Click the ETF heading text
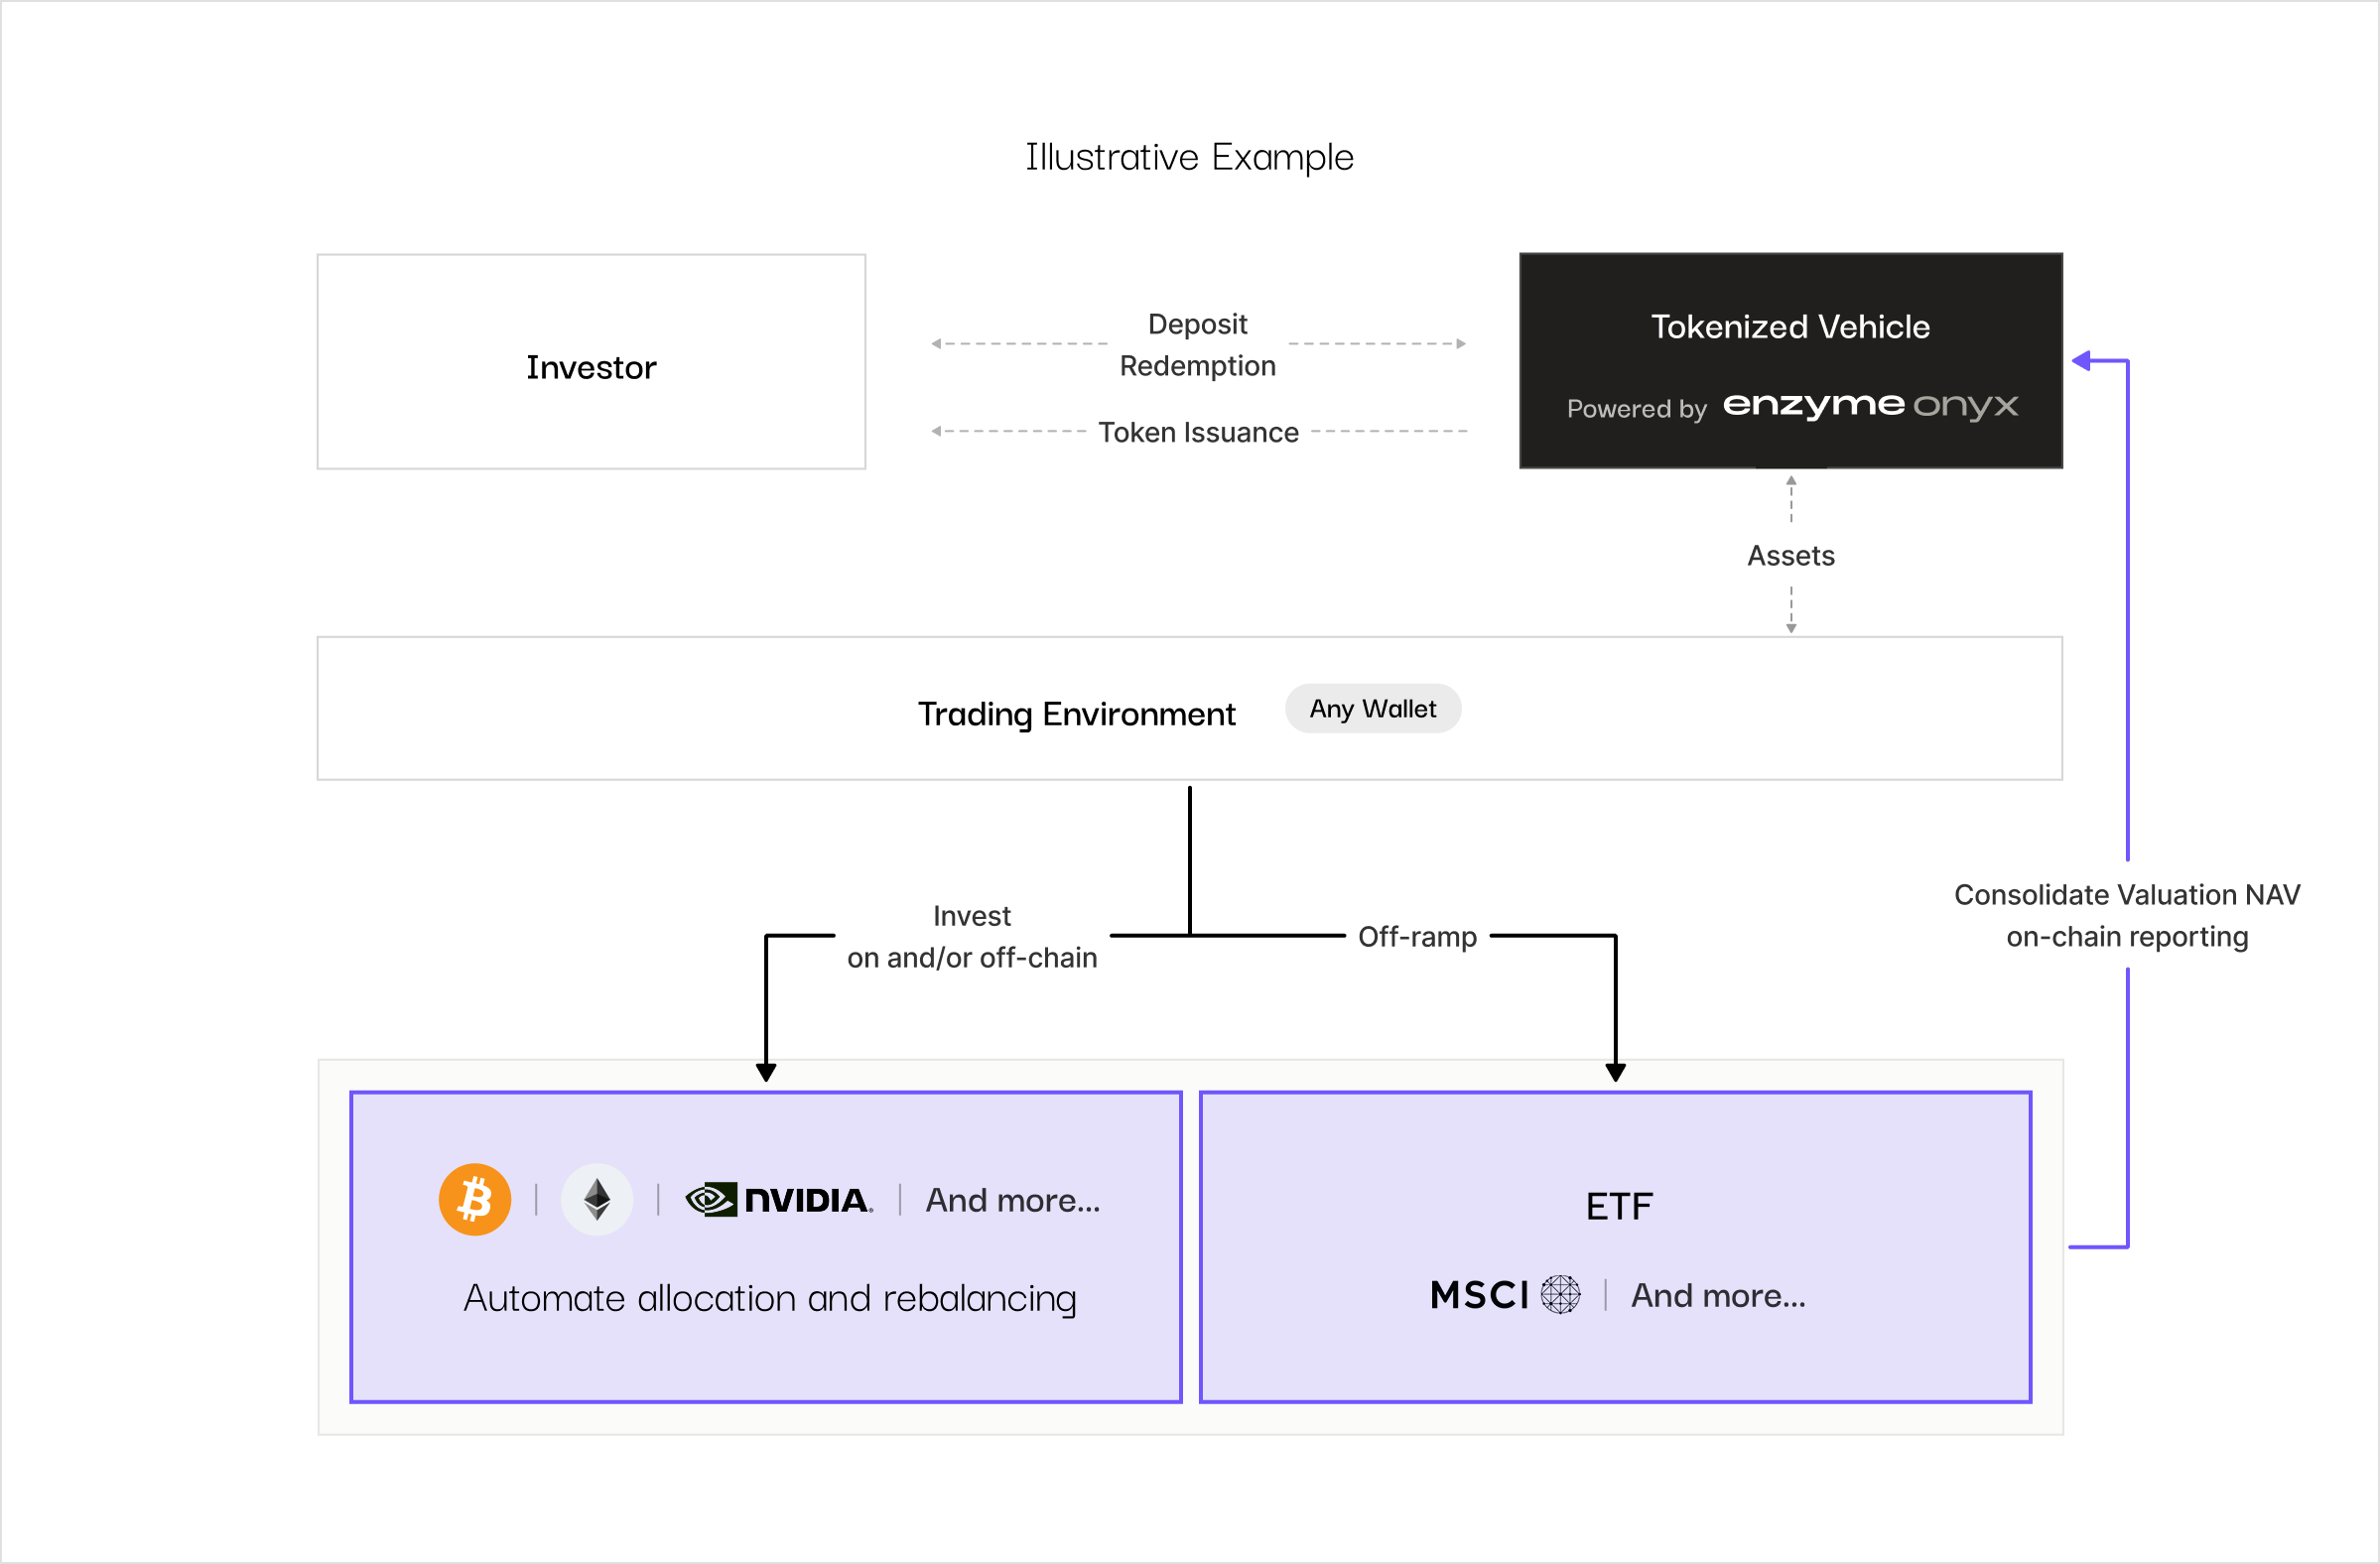Image resolution: width=2380 pixels, height=1564 pixels. tap(1619, 1207)
